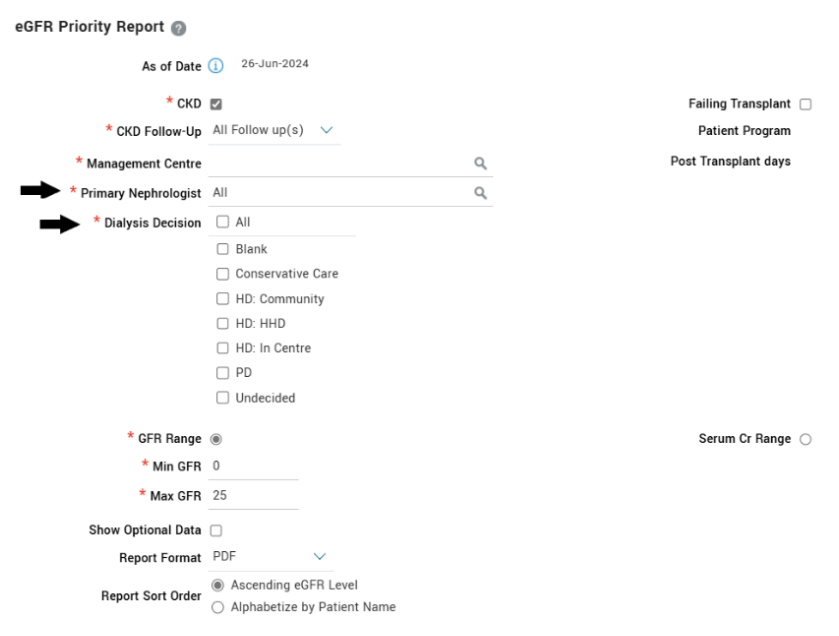Click the As of Date info icon
This screenshot has width=839, height=636.
[x=215, y=67]
